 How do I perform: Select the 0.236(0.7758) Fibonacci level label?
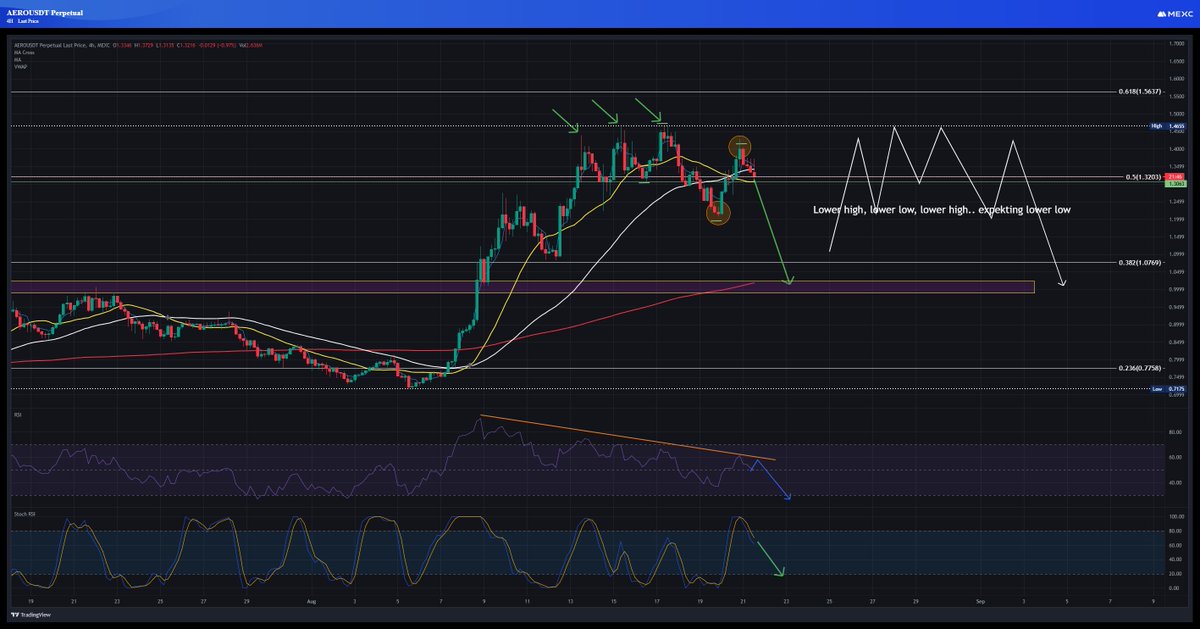click(x=1139, y=368)
